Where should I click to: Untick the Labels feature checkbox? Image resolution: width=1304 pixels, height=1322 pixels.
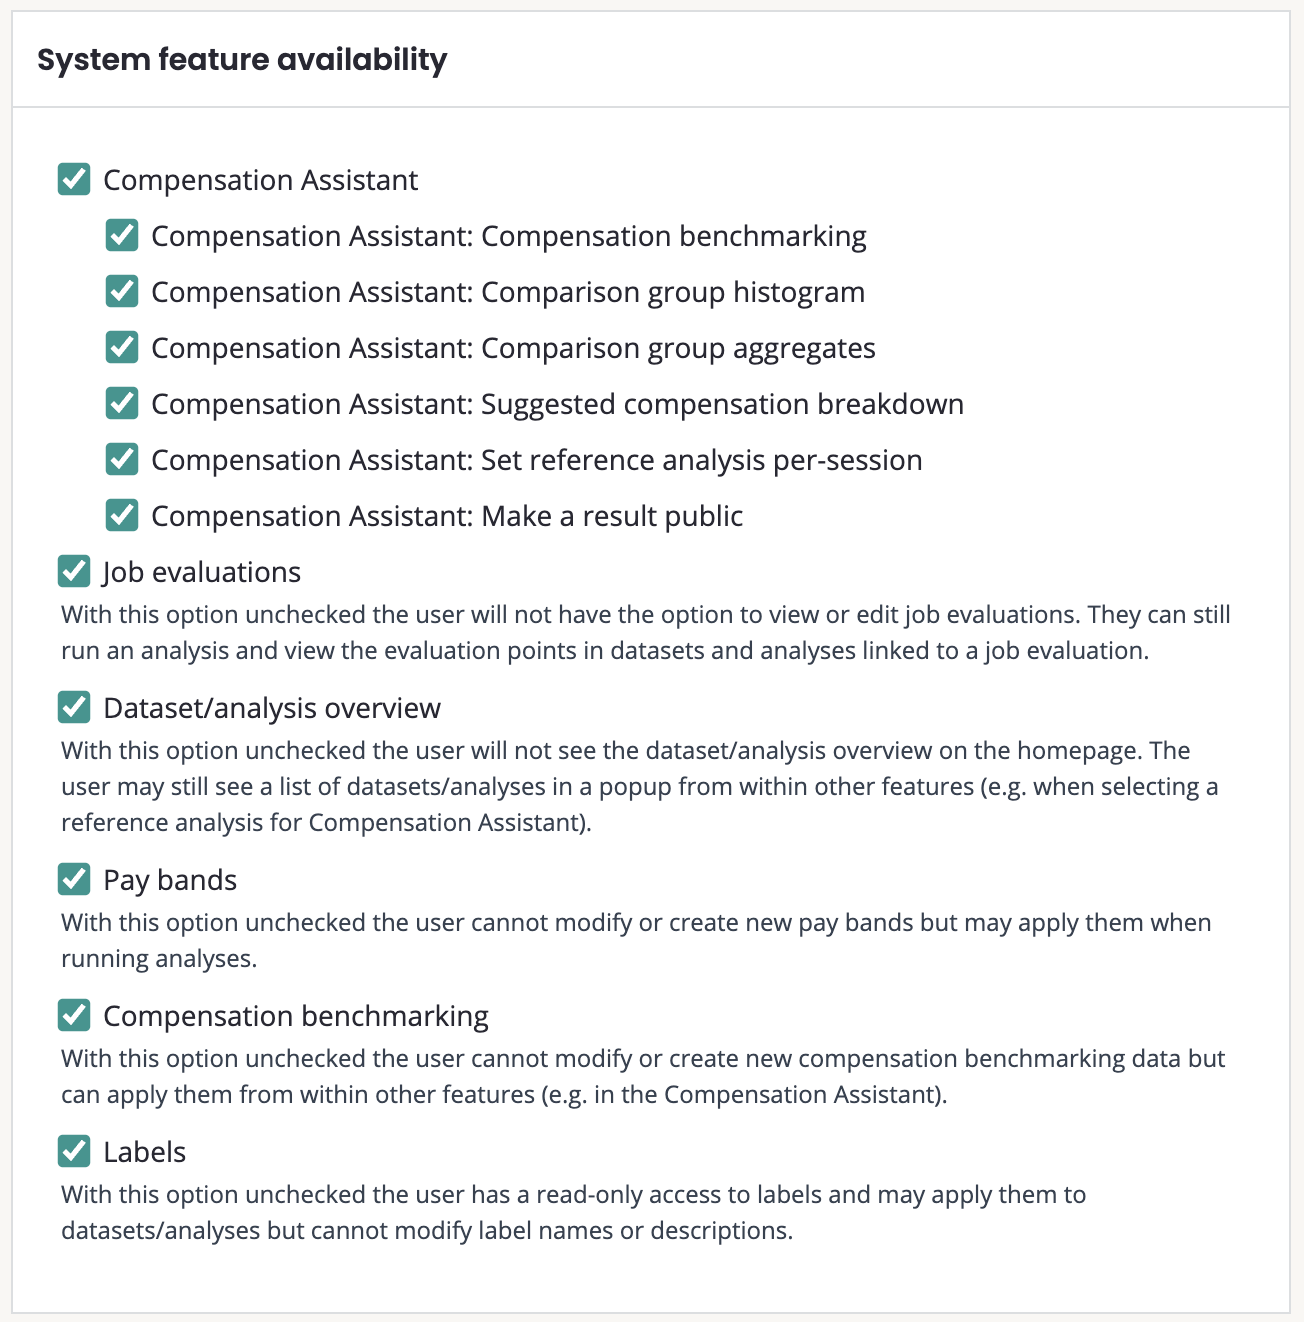(x=74, y=1152)
